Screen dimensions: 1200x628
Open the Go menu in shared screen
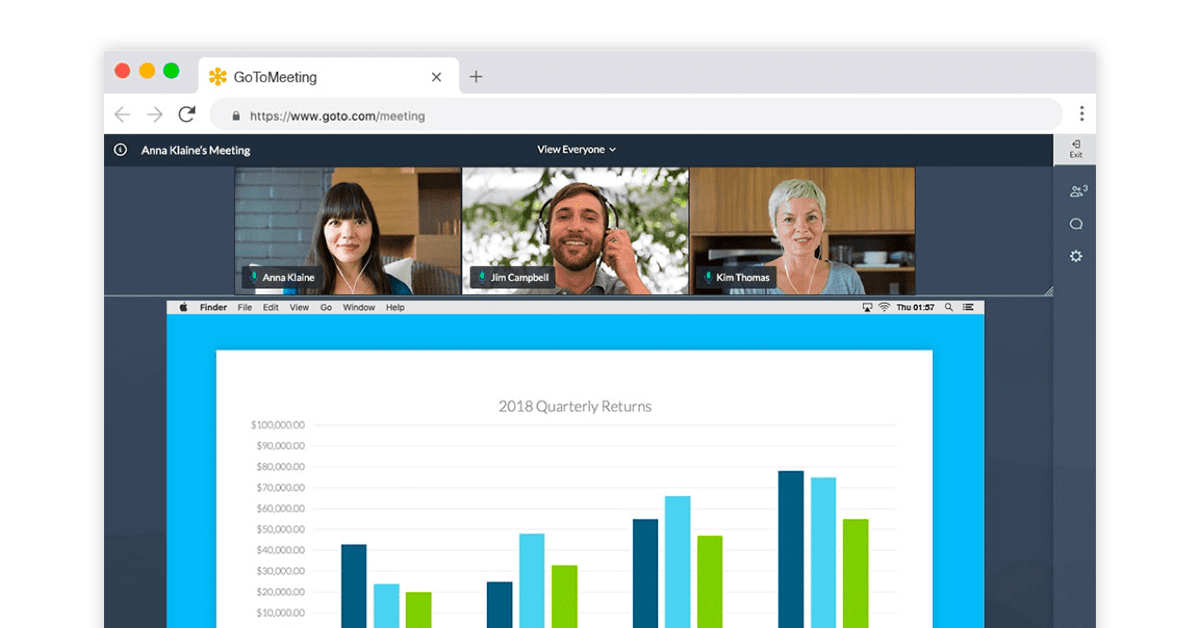[x=326, y=308]
